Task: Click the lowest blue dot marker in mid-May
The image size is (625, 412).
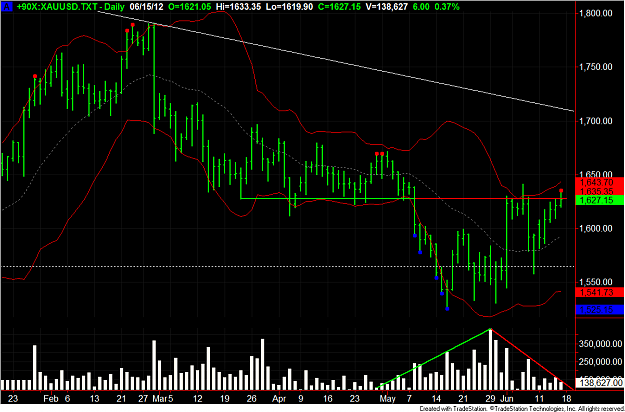Action: point(447,309)
